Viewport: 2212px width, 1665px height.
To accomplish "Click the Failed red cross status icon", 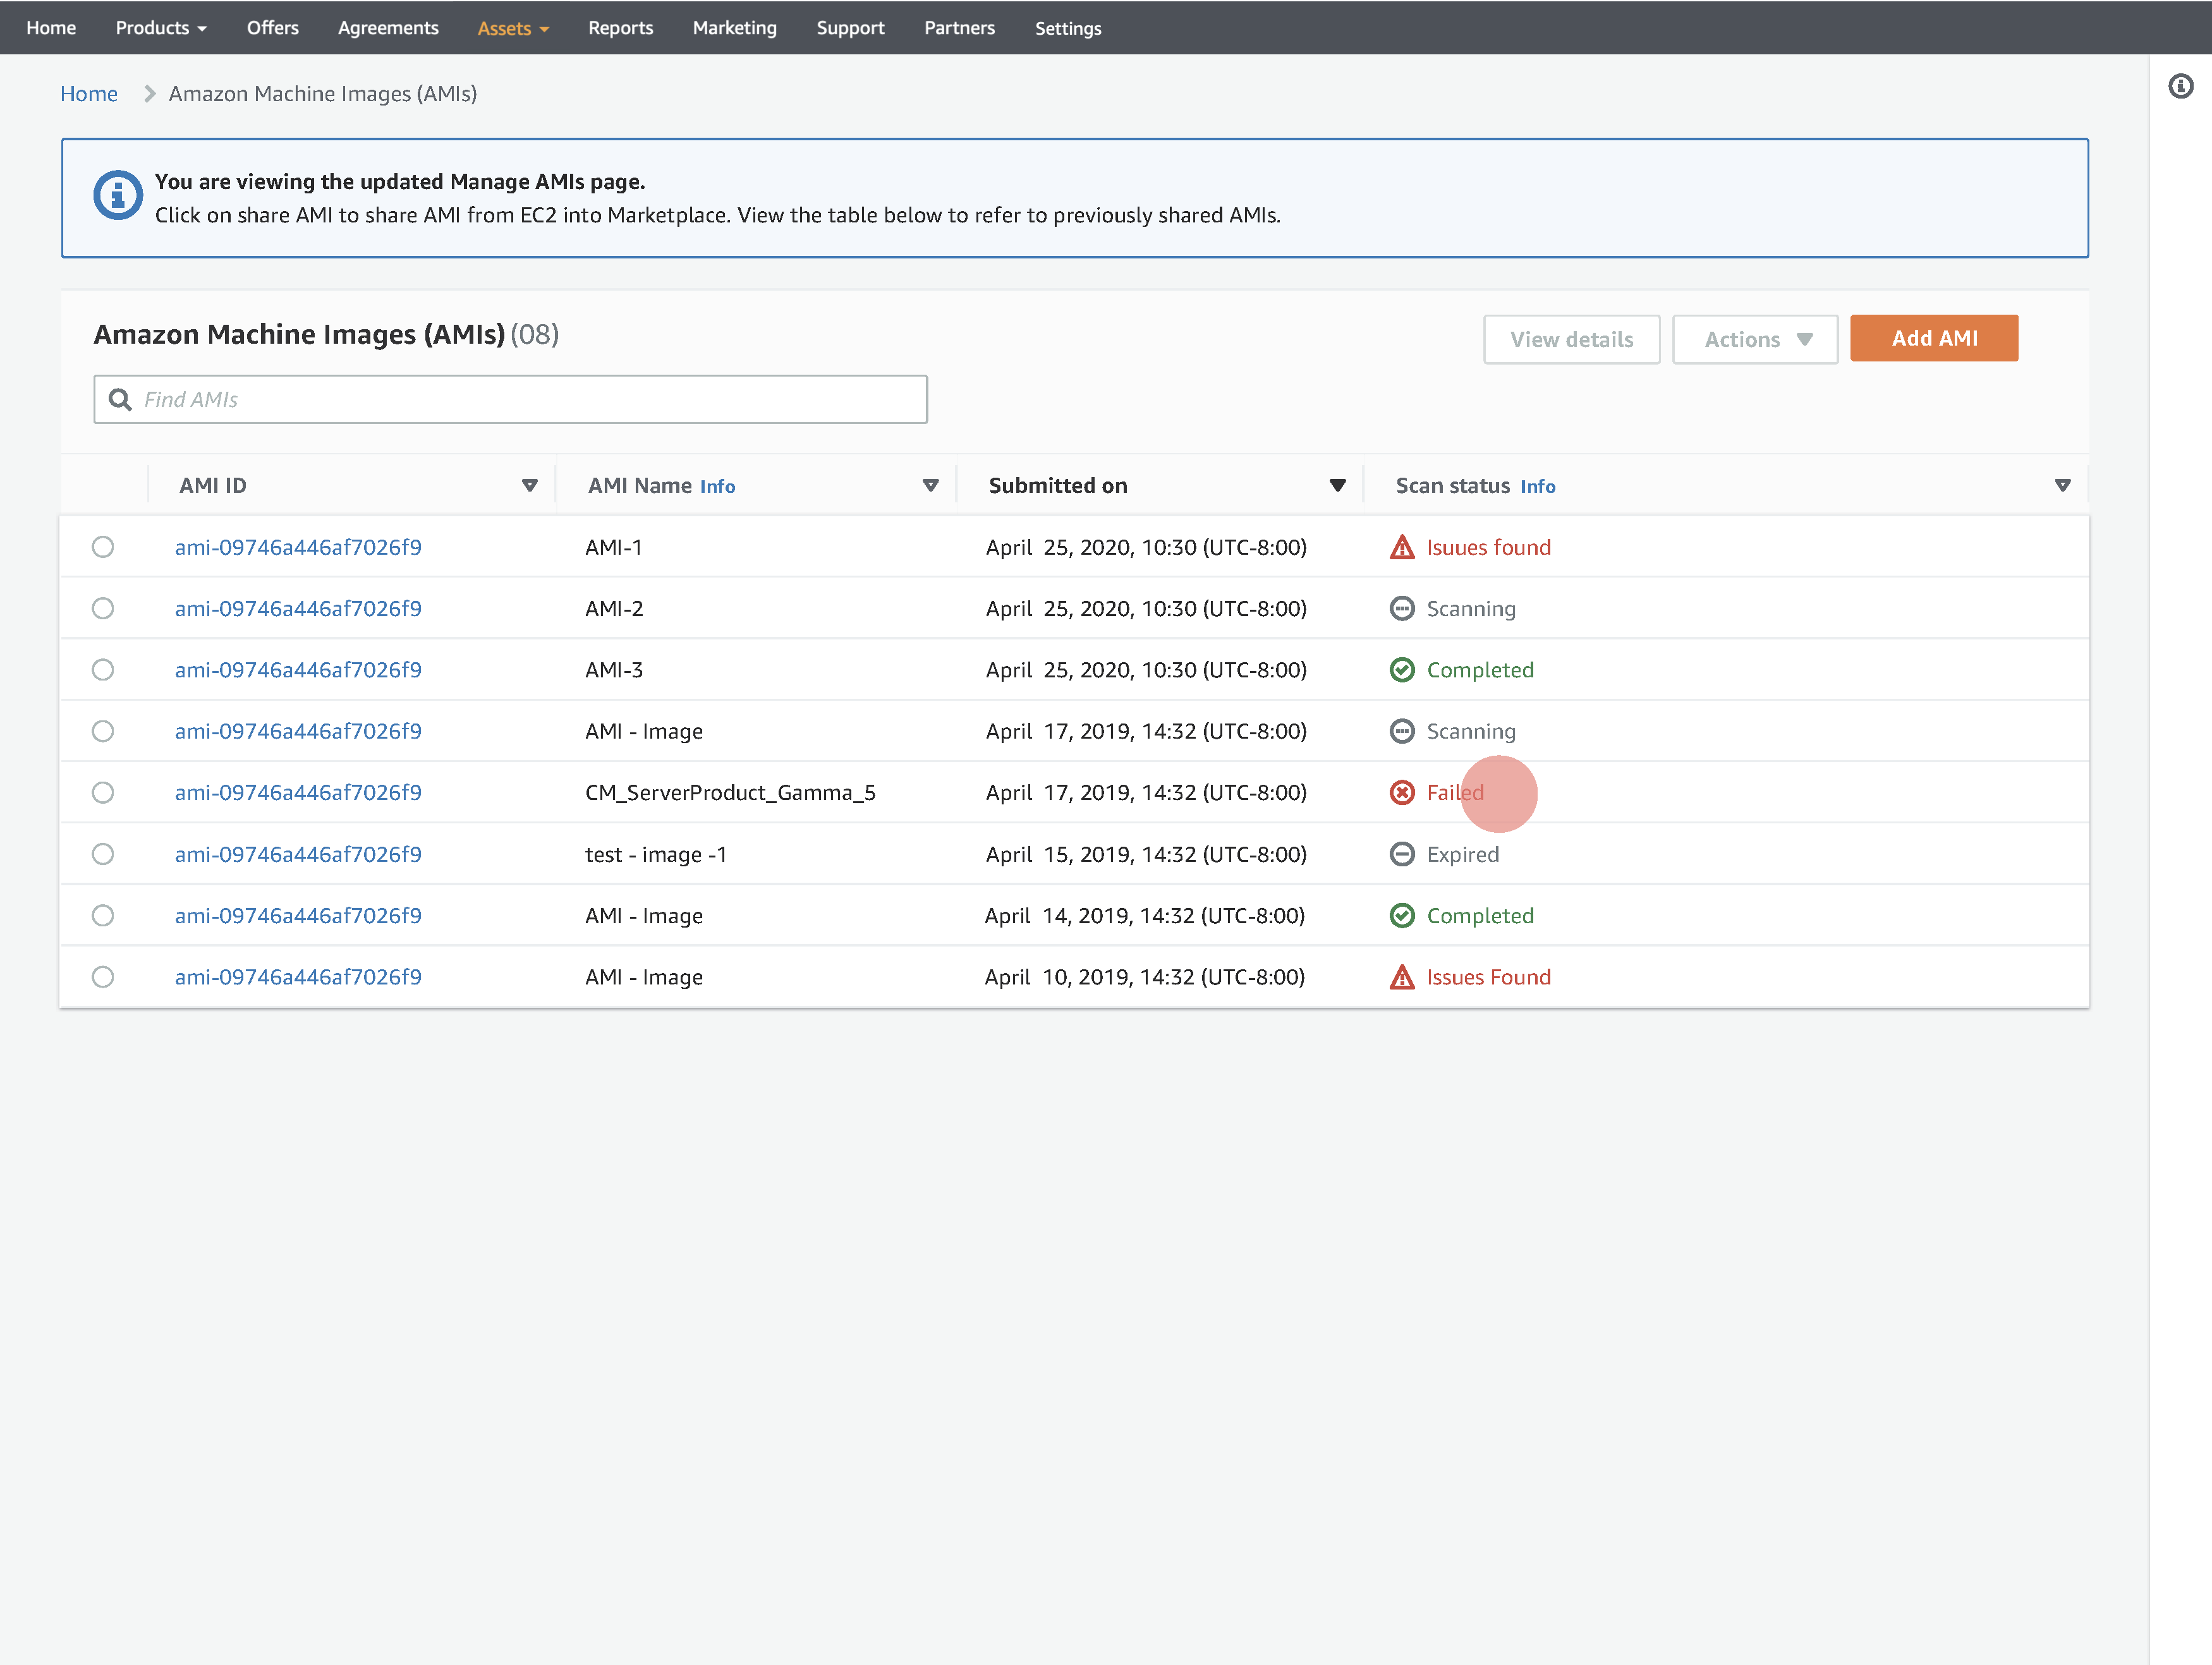I will click(1402, 793).
